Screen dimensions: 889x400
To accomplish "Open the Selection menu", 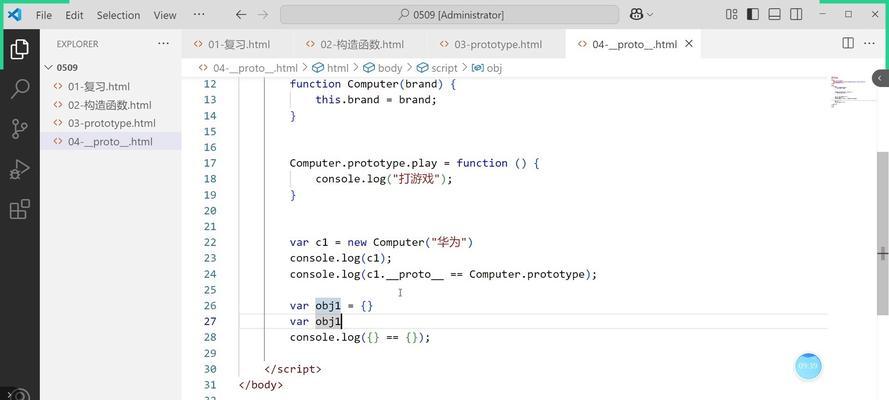I will pyautogui.click(x=118, y=15).
